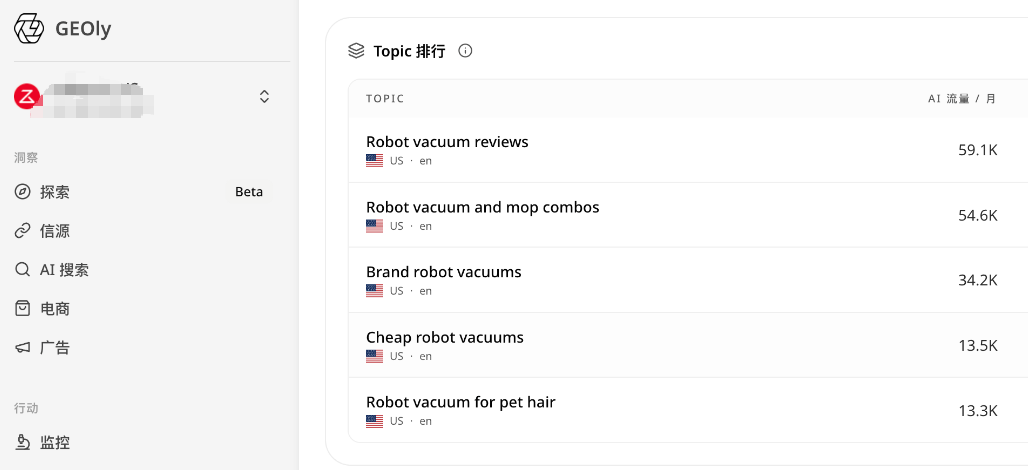This screenshot has width=1028, height=470.
Task: Select the 监控 microscope icon
Action: 23,442
